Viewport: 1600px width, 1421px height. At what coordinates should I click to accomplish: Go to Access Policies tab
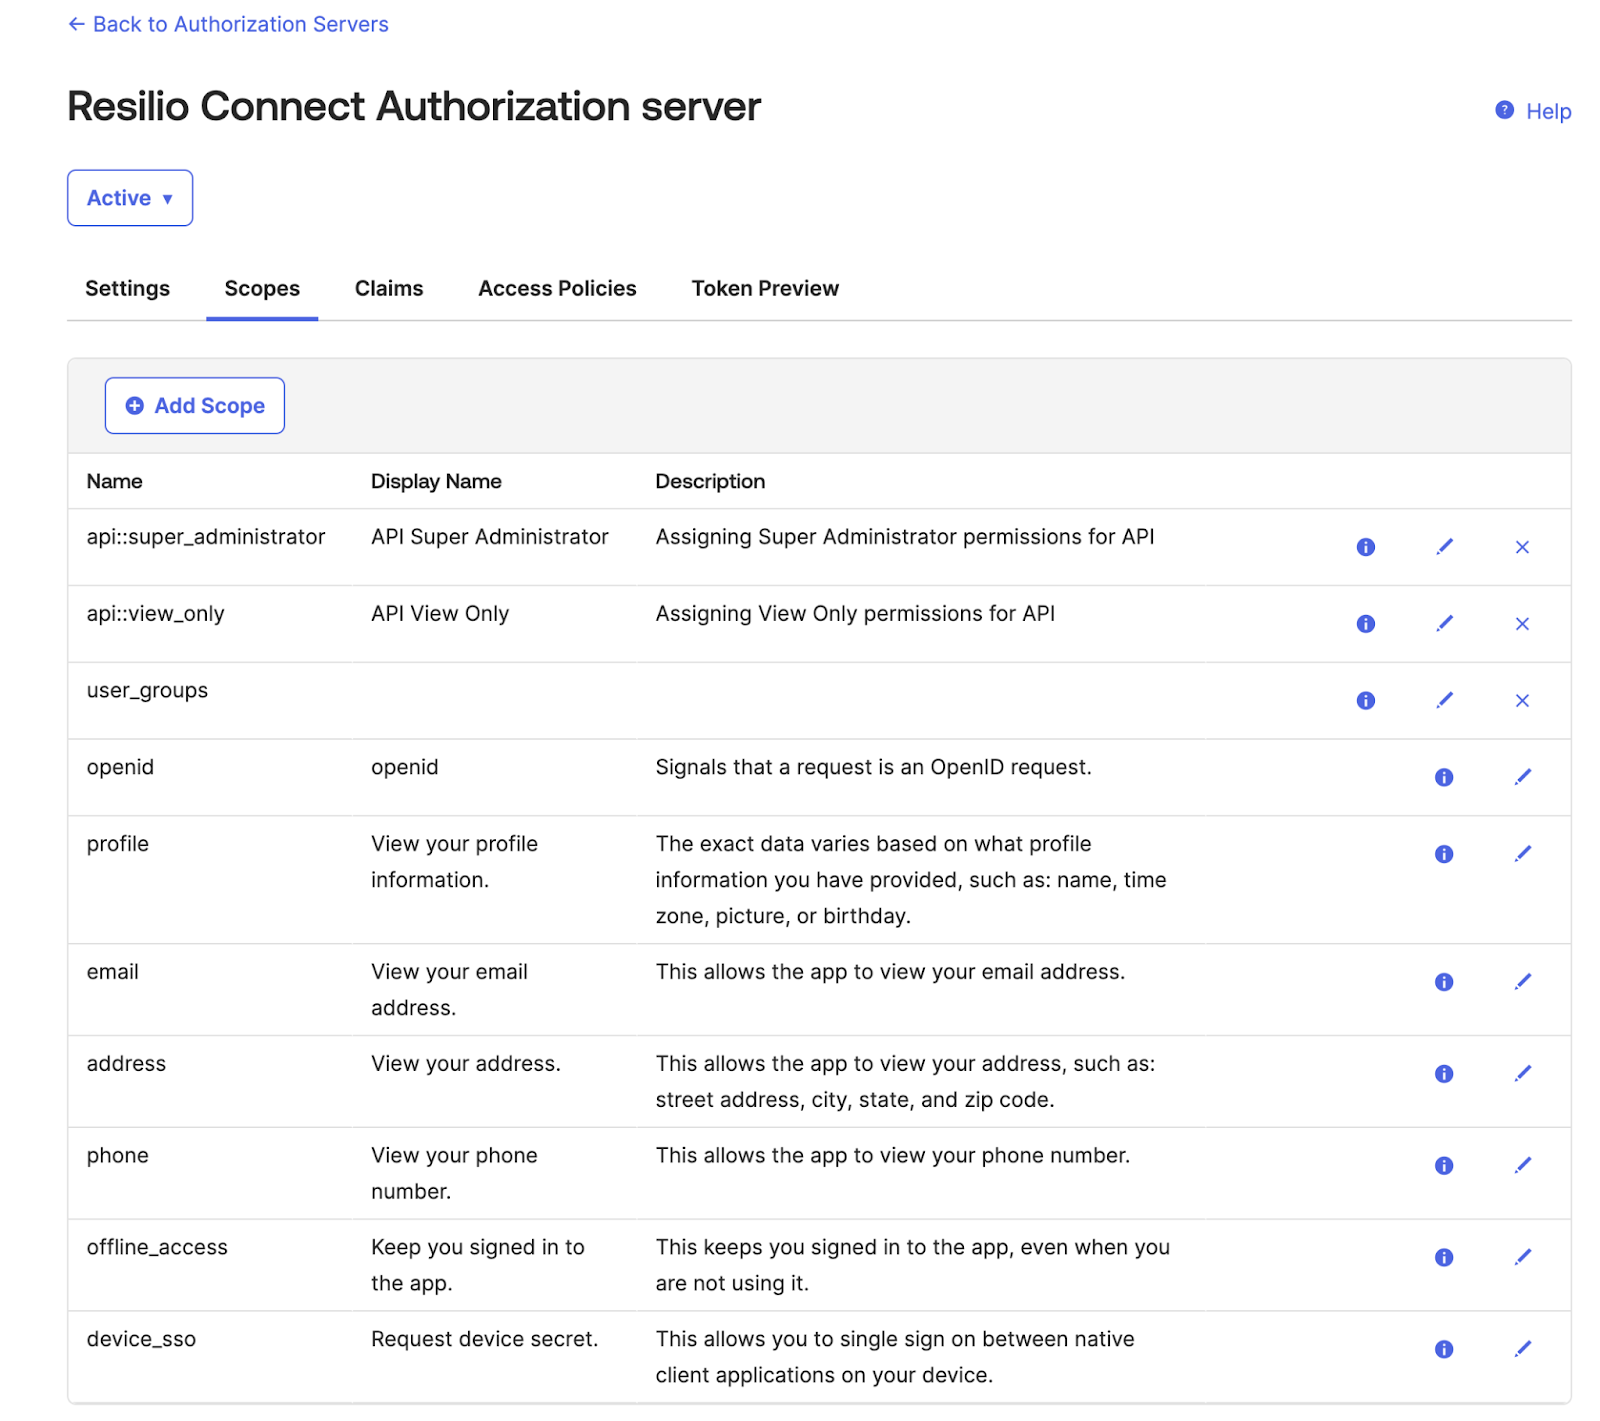pyautogui.click(x=557, y=289)
